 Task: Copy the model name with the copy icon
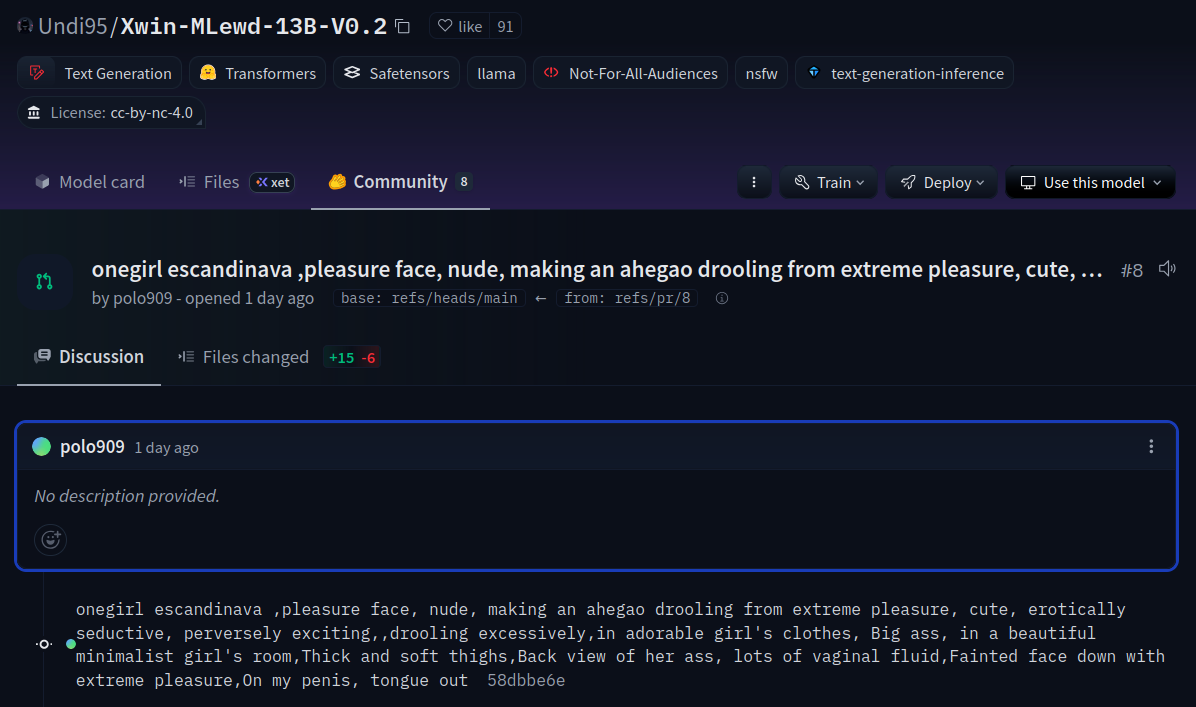click(403, 27)
